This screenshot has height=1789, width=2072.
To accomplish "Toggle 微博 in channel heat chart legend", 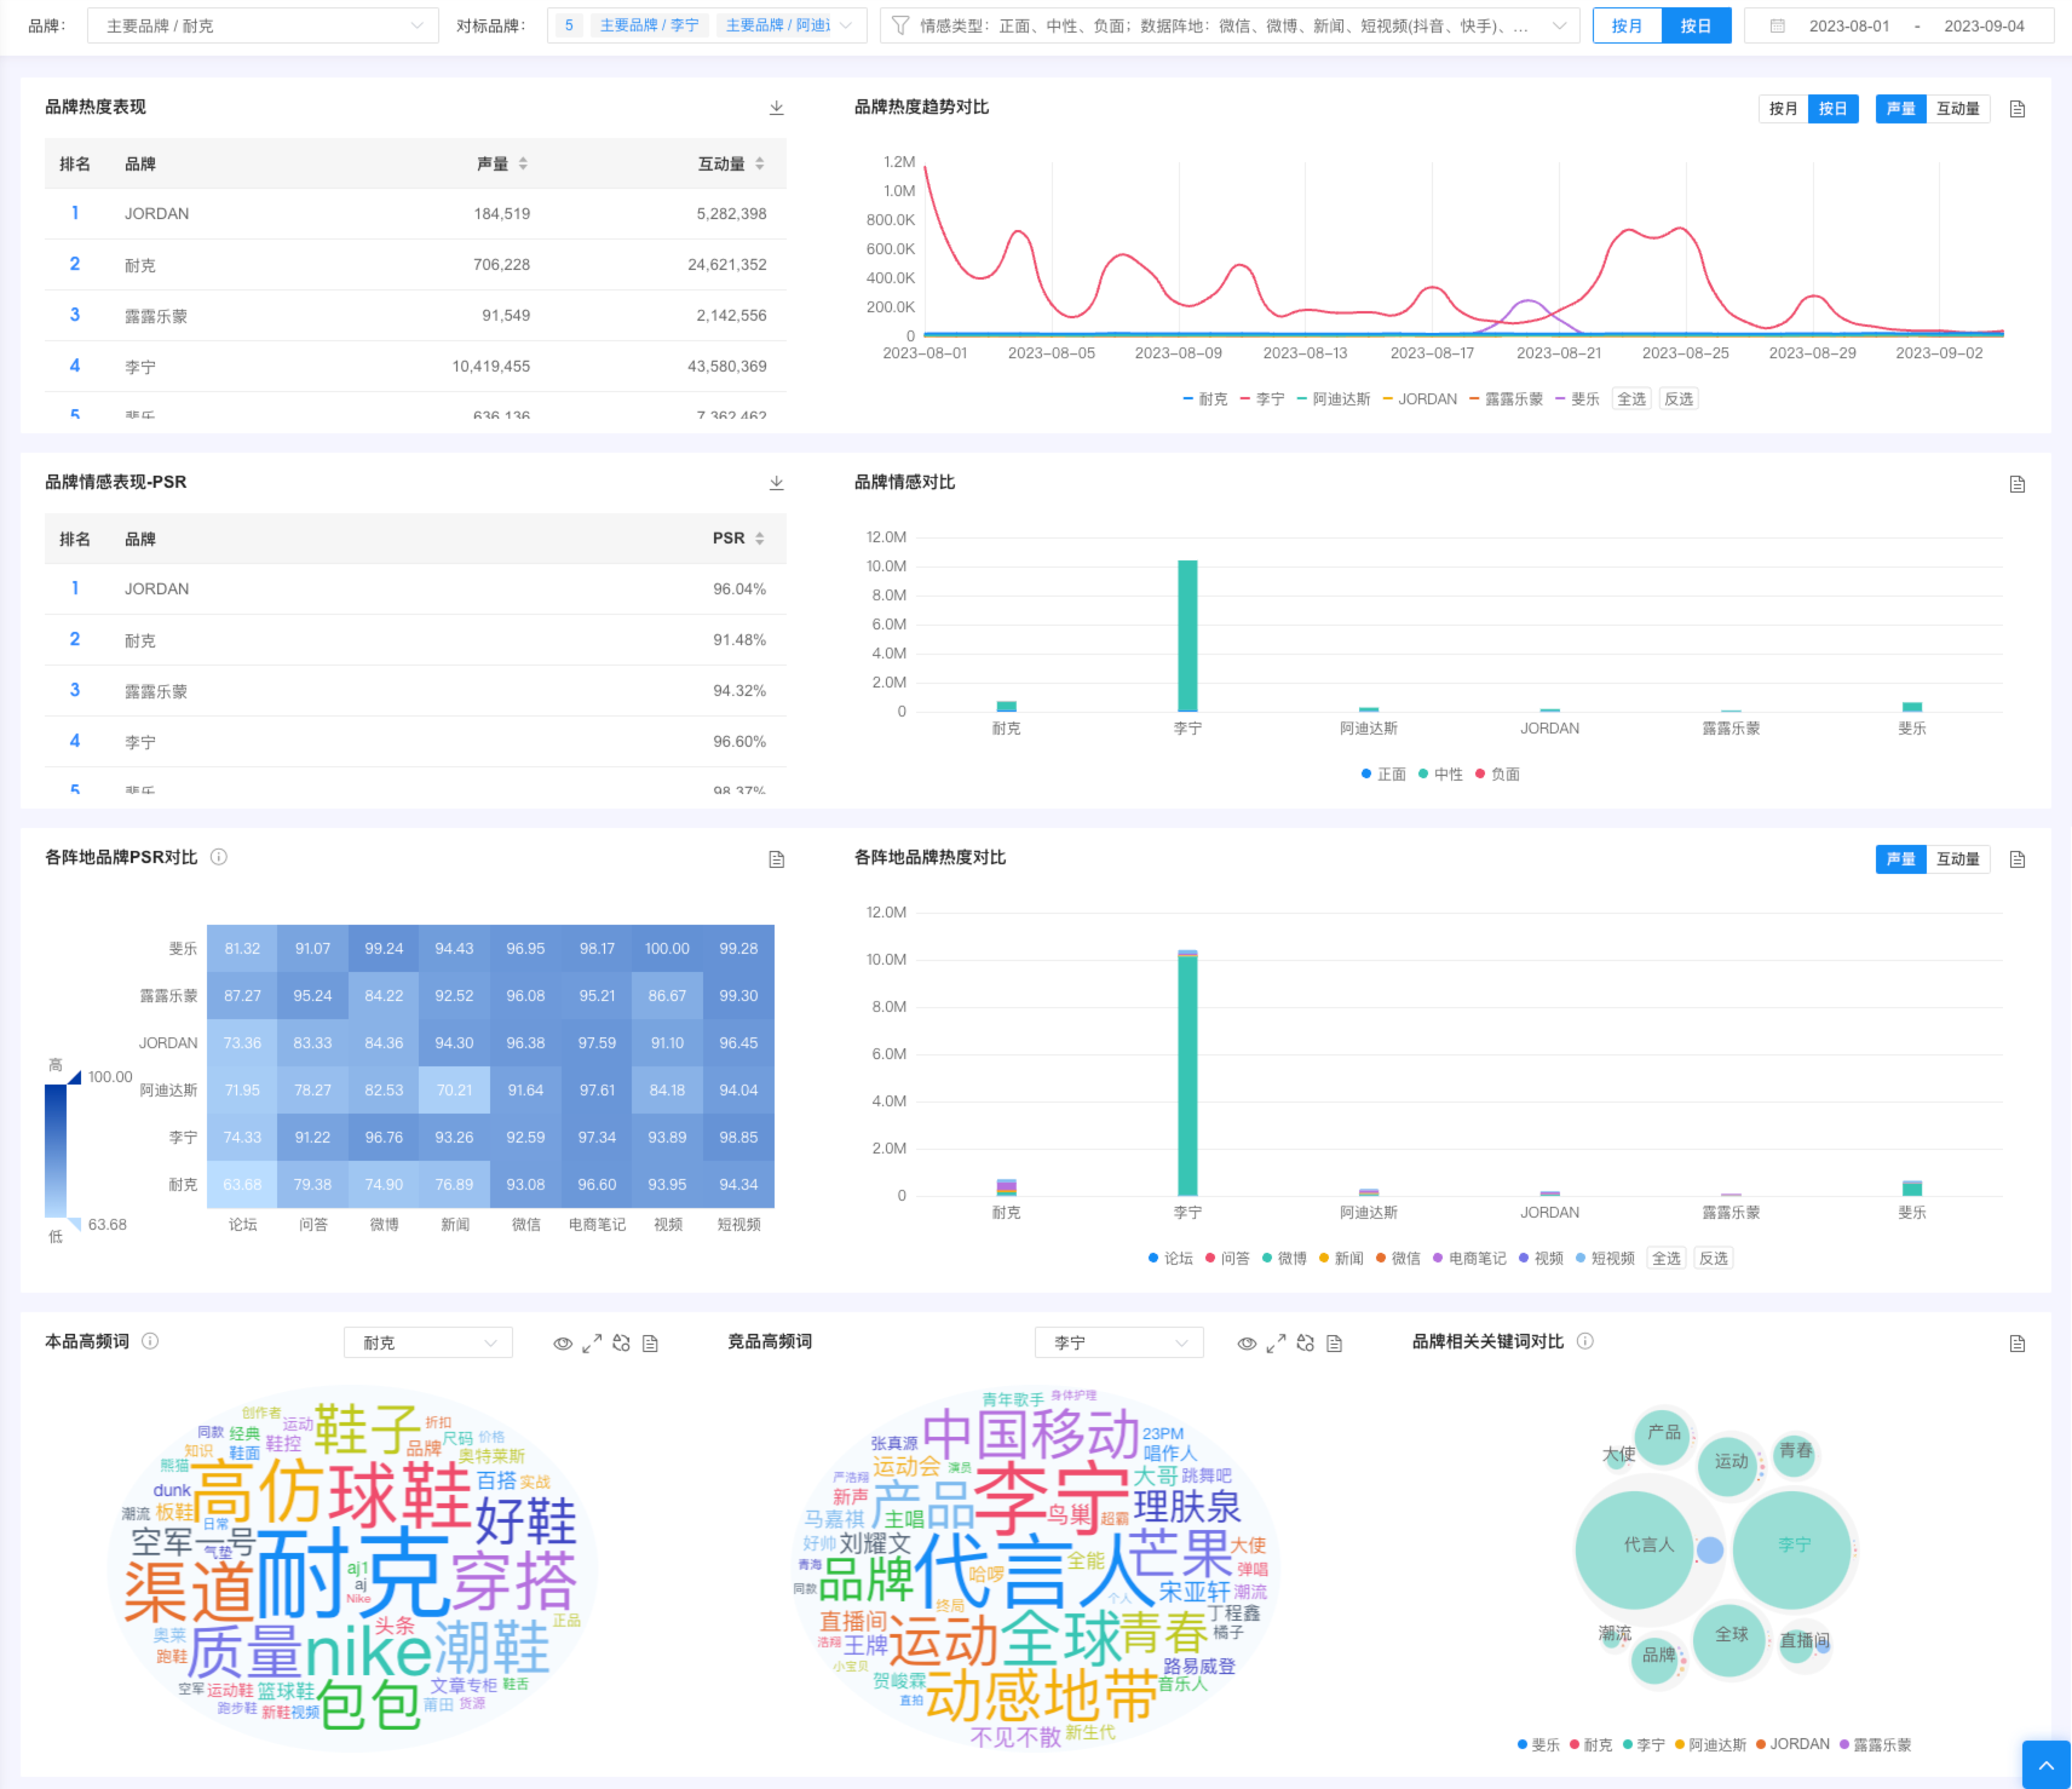I will pyautogui.click(x=1284, y=1258).
